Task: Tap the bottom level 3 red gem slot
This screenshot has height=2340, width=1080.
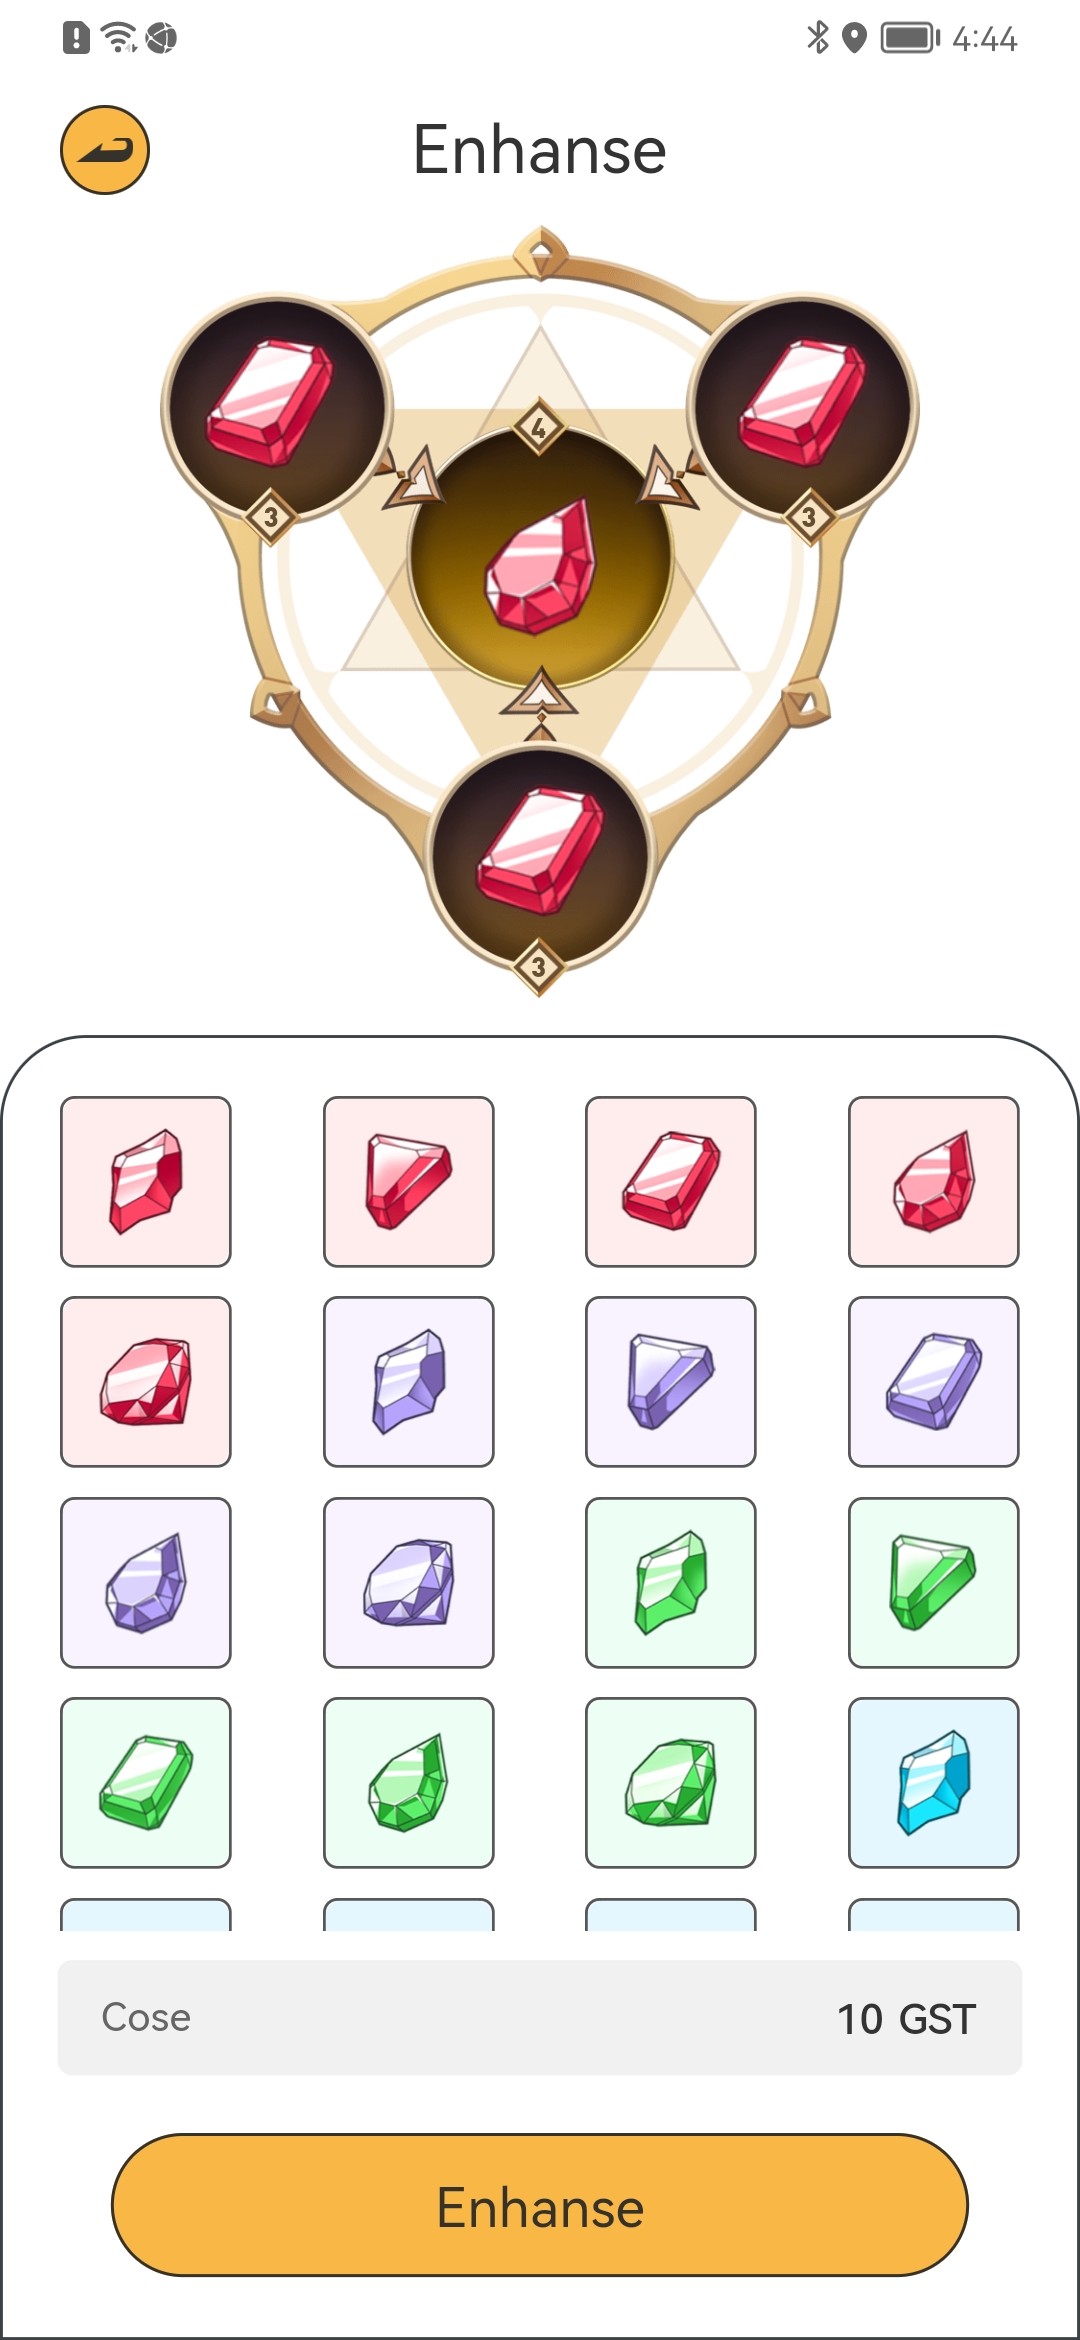Action: tap(540, 857)
